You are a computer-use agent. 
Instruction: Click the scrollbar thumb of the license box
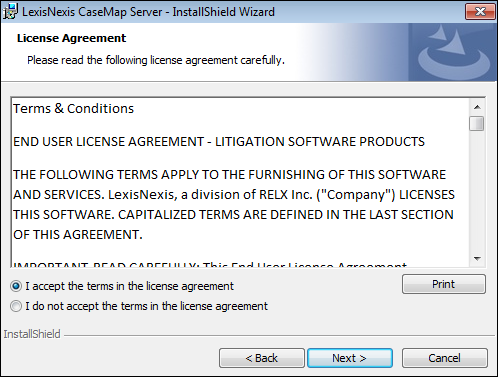[477, 123]
